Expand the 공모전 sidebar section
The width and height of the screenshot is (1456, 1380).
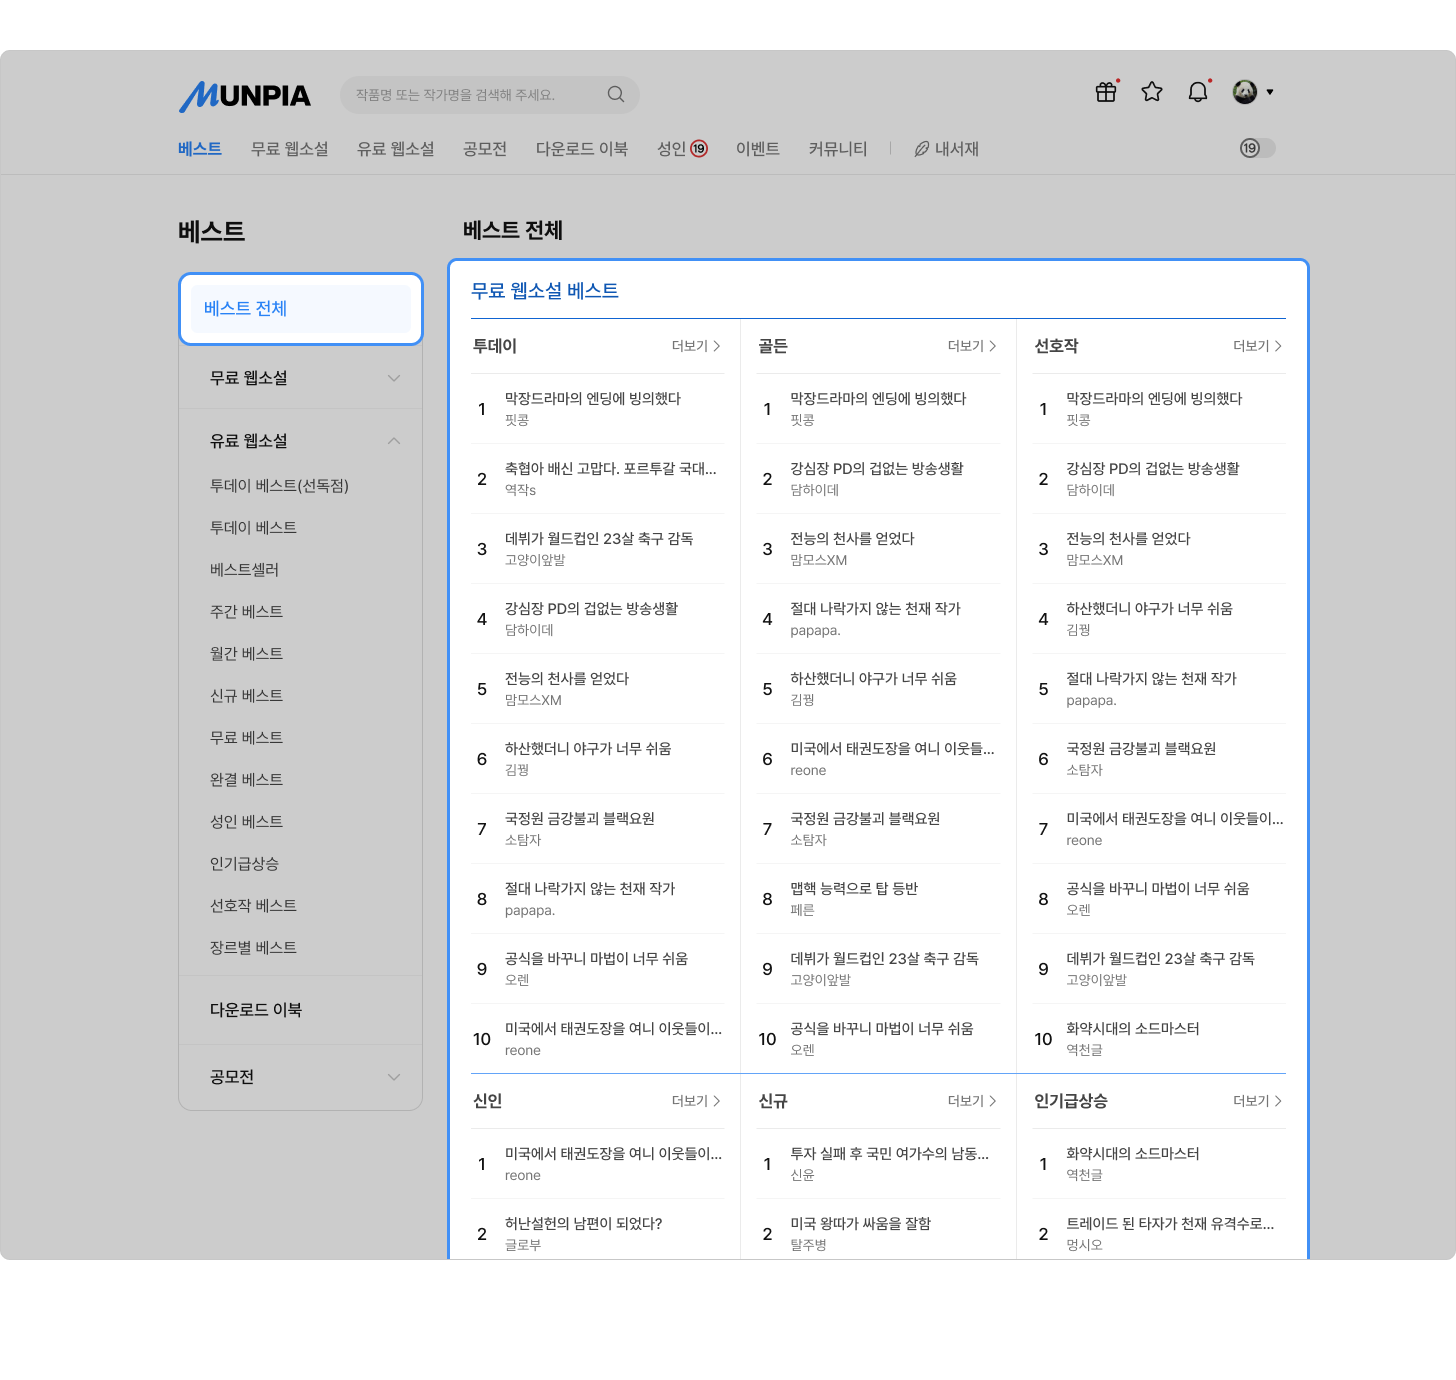301,1077
